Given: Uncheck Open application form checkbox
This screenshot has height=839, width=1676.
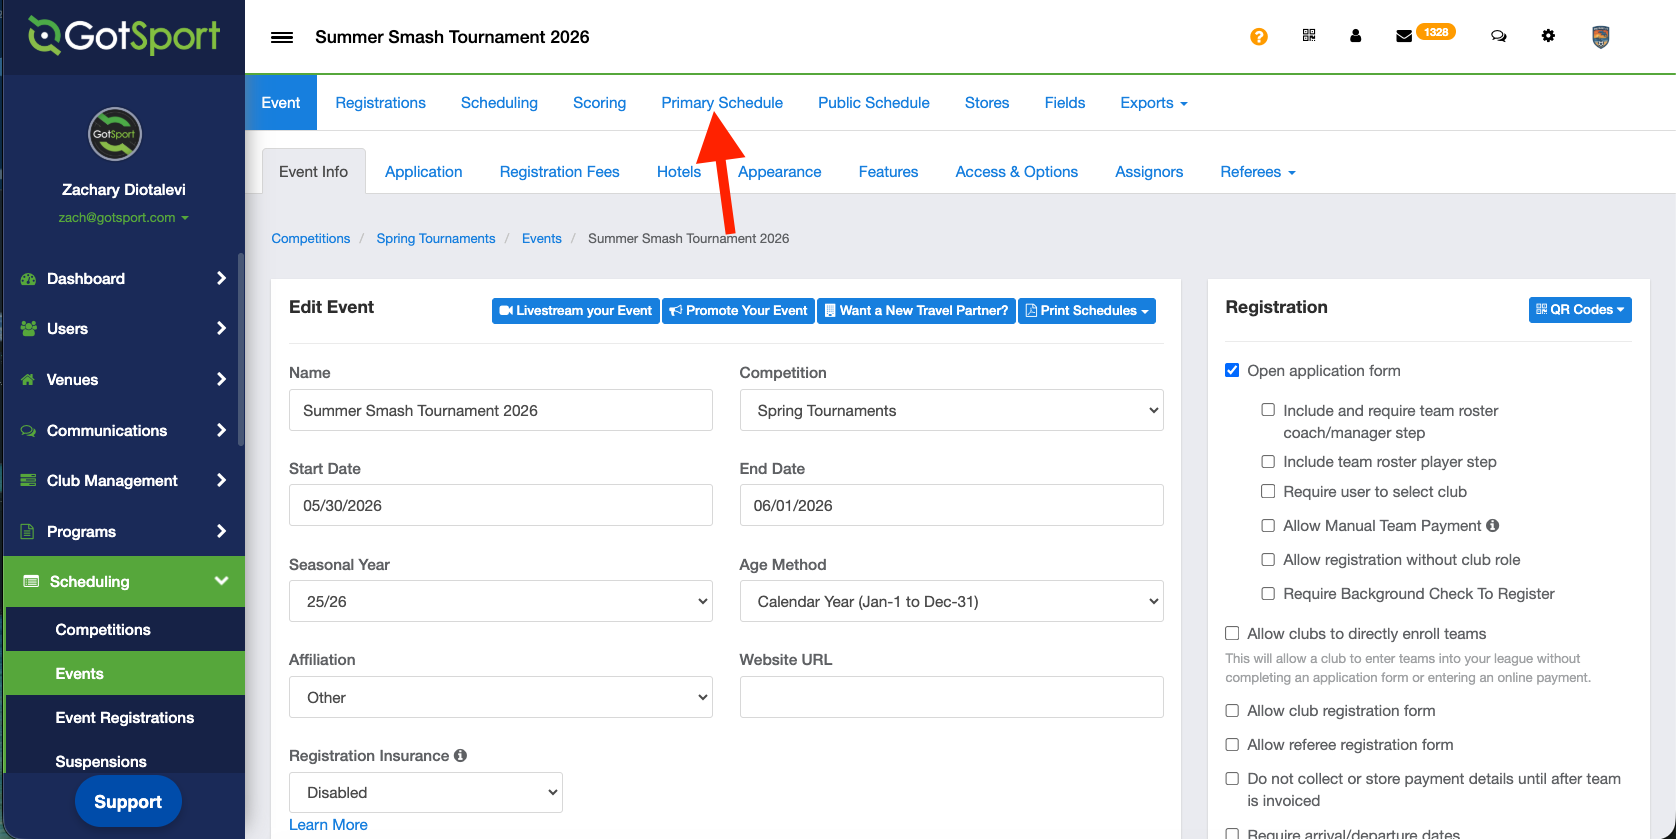Looking at the screenshot, I should pos(1232,371).
